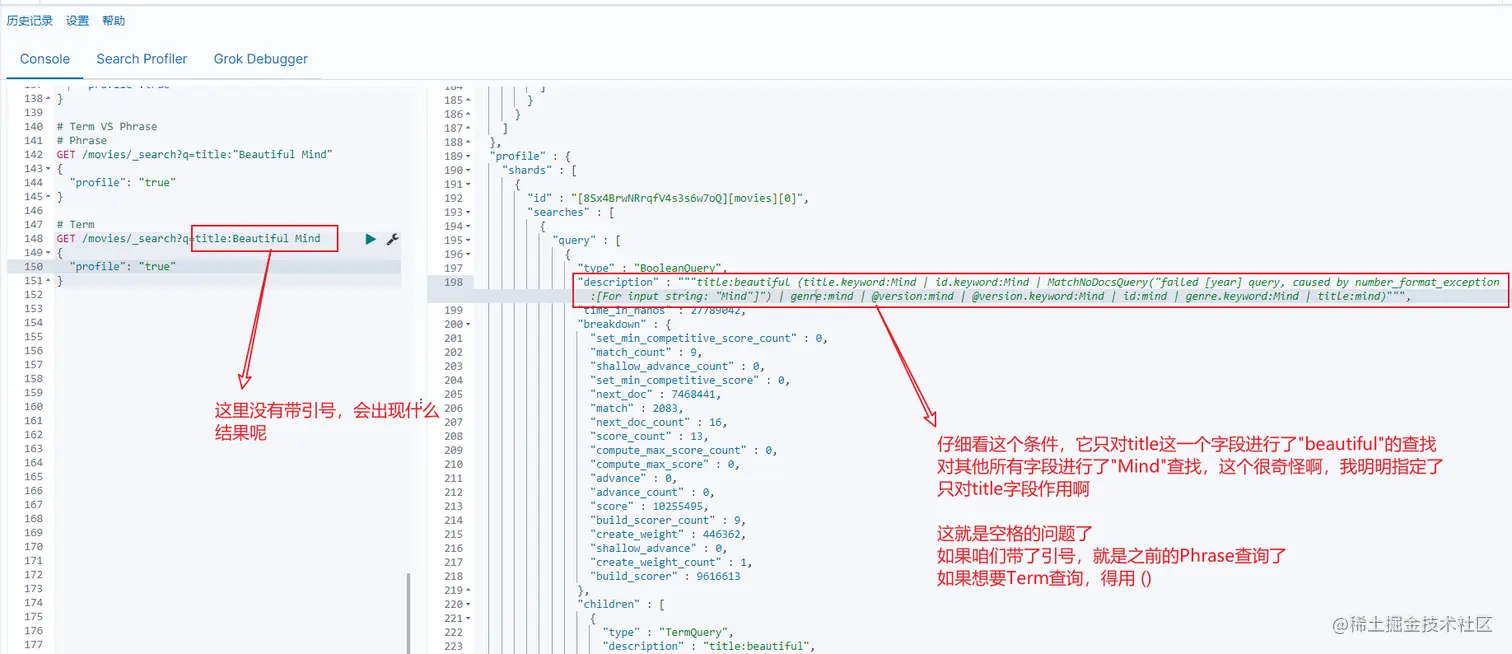Click the "# Phrase" comment line
Viewport: 1512px width, 654px height.
[81, 141]
